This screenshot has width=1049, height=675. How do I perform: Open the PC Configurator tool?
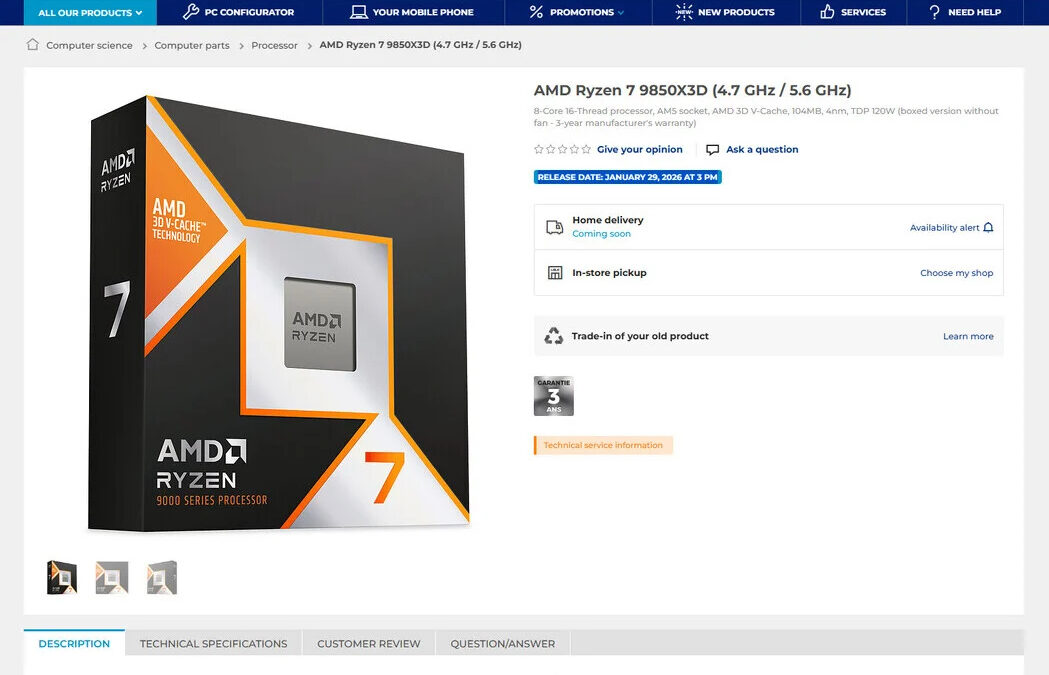[x=240, y=12]
